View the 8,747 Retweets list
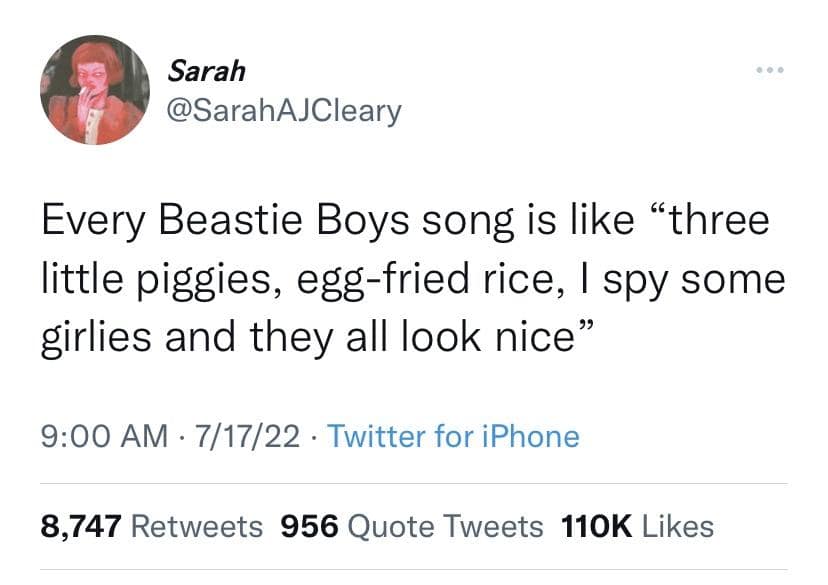This screenshot has width=828, height=585. point(152,526)
